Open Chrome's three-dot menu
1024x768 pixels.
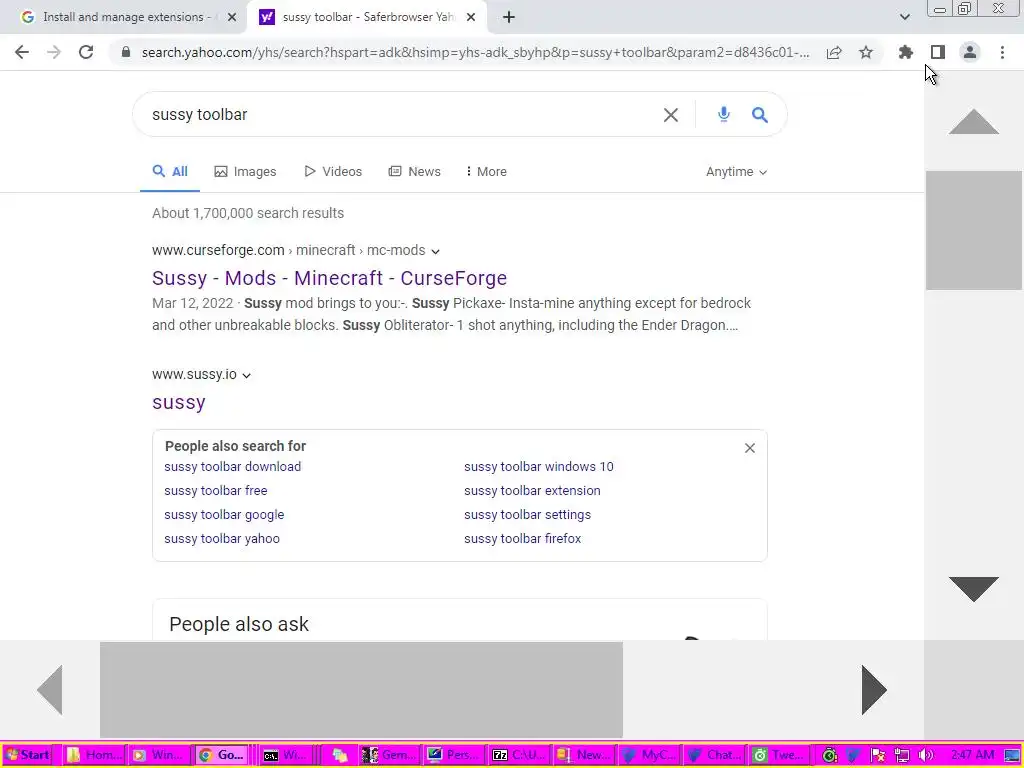[1002, 52]
